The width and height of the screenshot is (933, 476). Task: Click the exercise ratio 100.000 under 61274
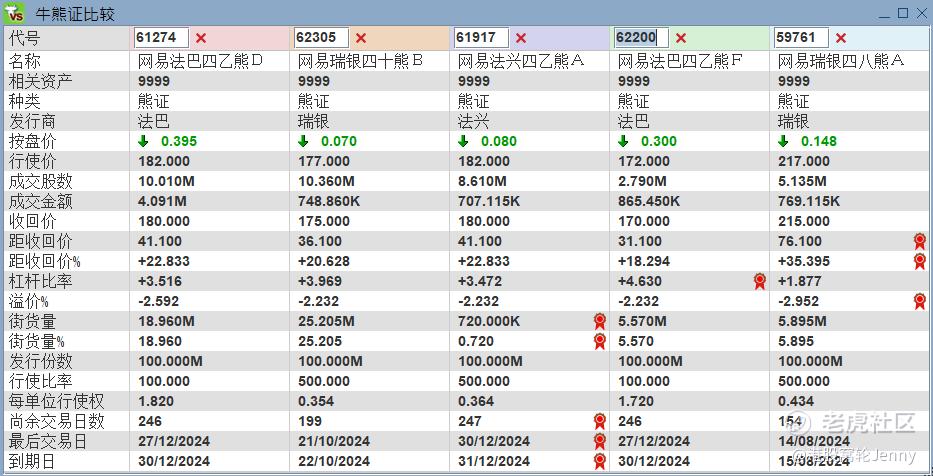coord(164,381)
